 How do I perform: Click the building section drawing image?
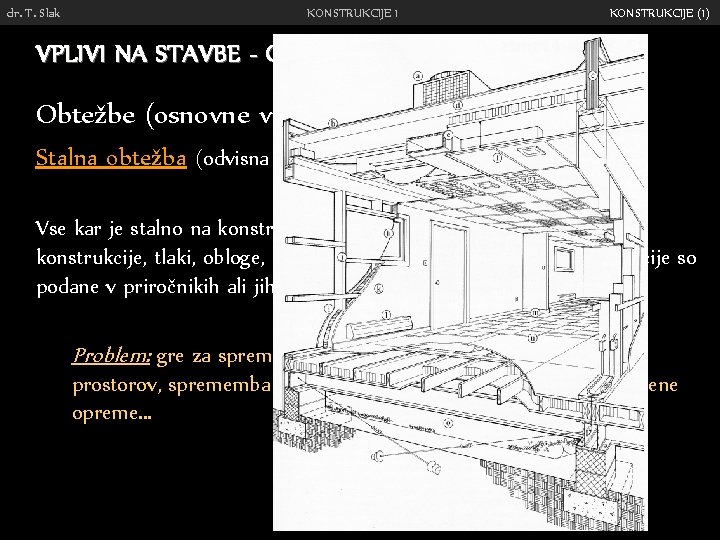(x=461, y=282)
